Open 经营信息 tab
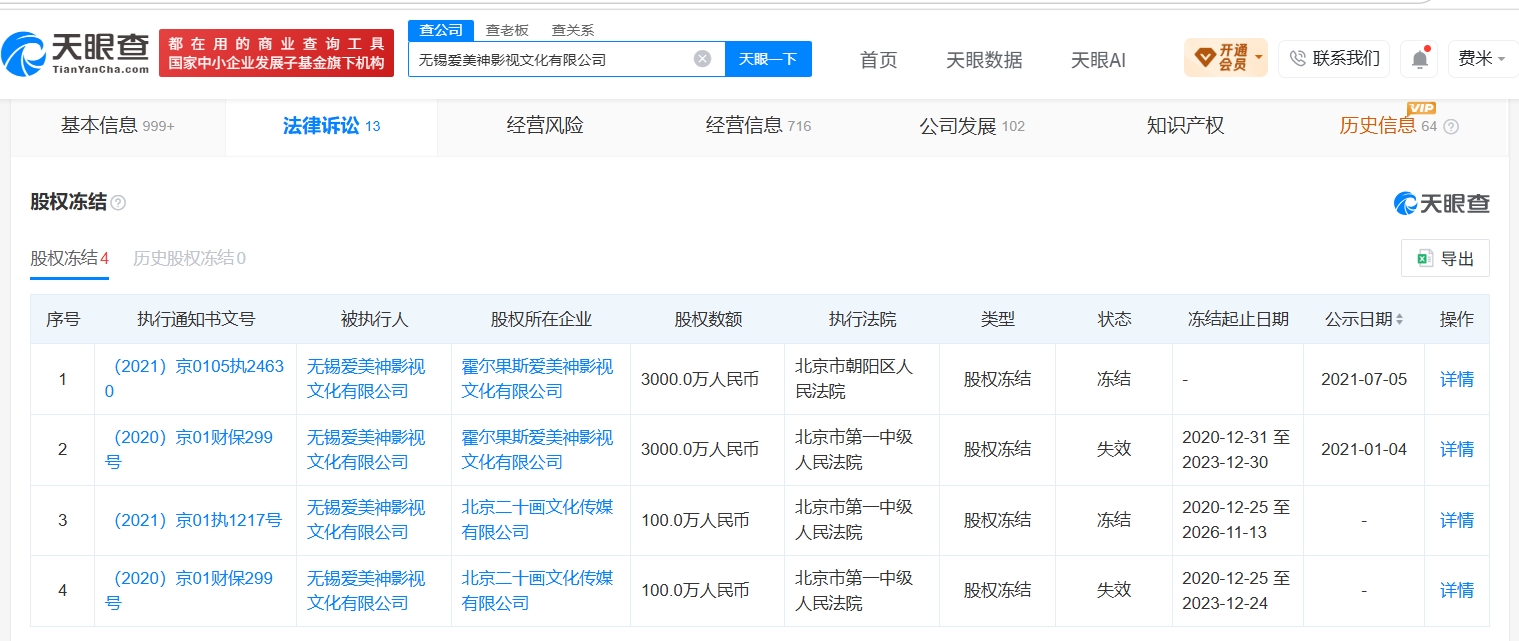Screen dimensions: 1519x641 coord(758,126)
